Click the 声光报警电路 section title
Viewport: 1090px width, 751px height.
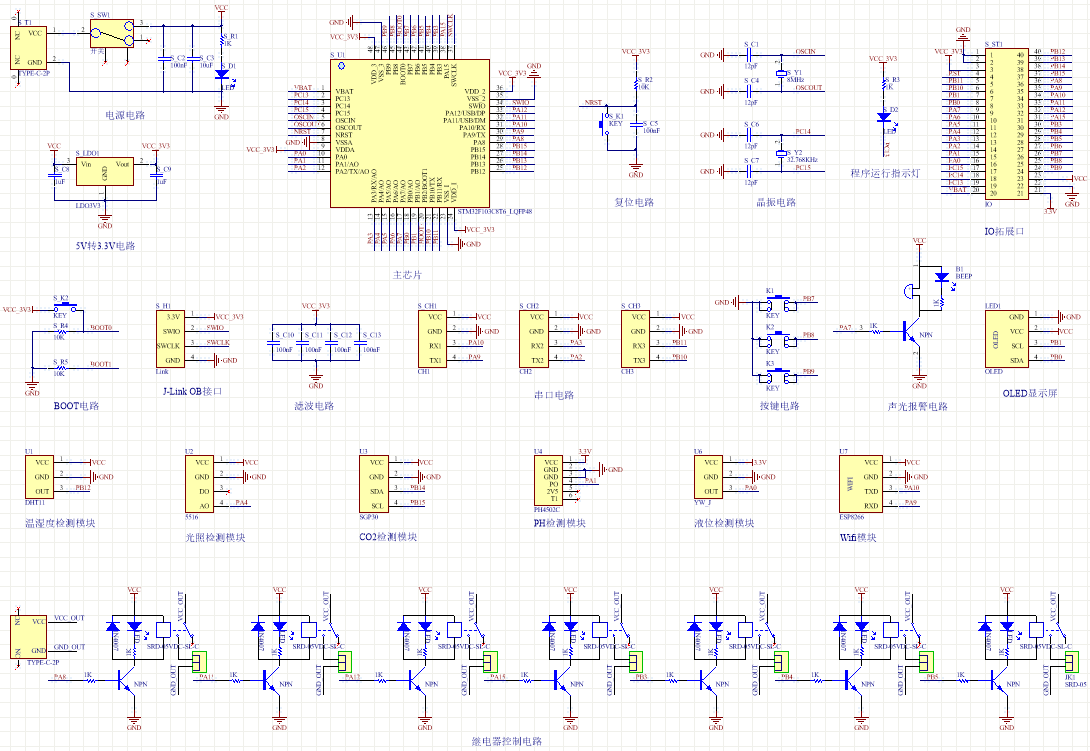pyautogui.click(x=918, y=407)
